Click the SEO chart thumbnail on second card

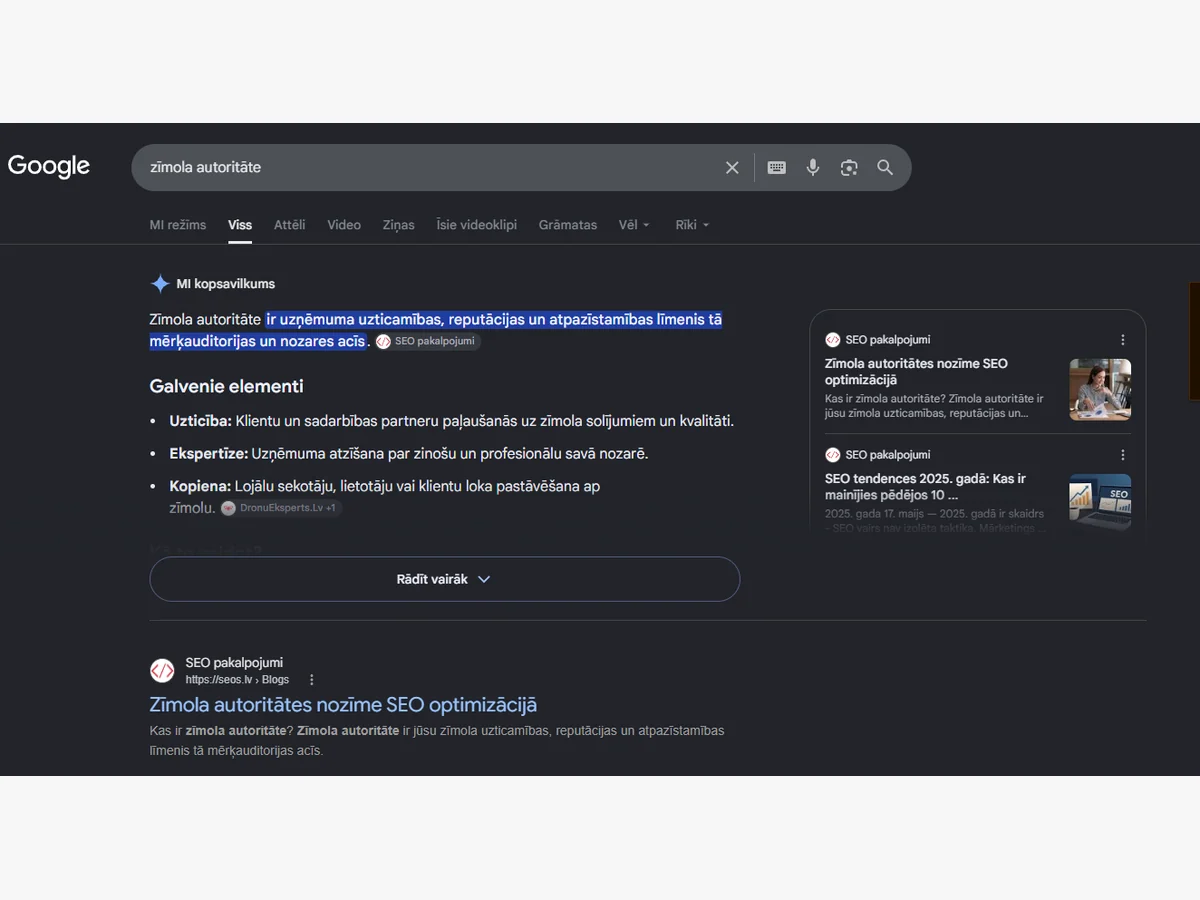click(1100, 502)
